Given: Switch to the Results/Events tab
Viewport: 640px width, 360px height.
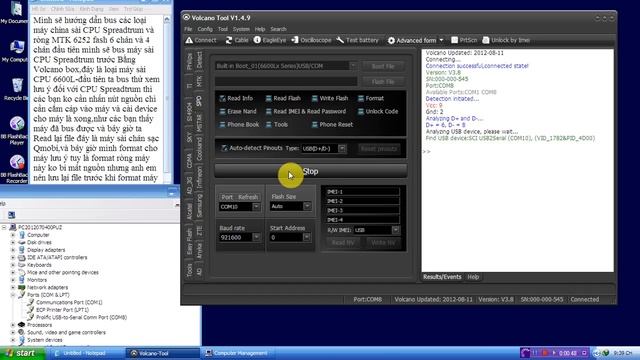Looking at the screenshot, I should click(x=442, y=277).
